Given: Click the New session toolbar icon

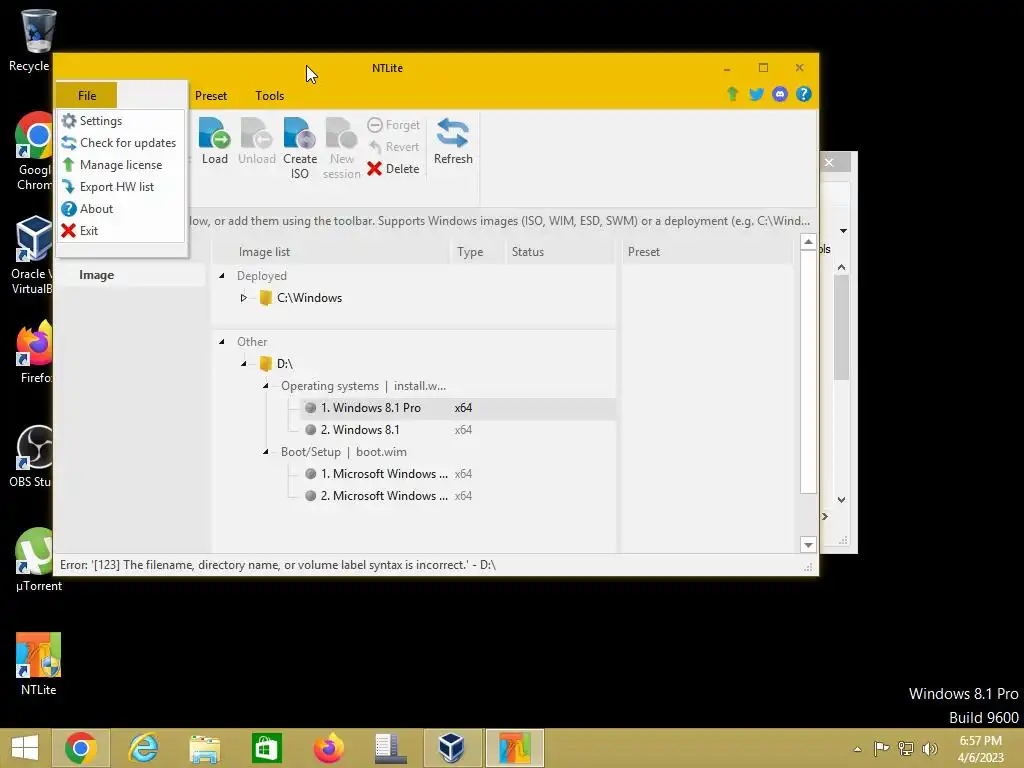Looking at the screenshot, I should 342,148.
